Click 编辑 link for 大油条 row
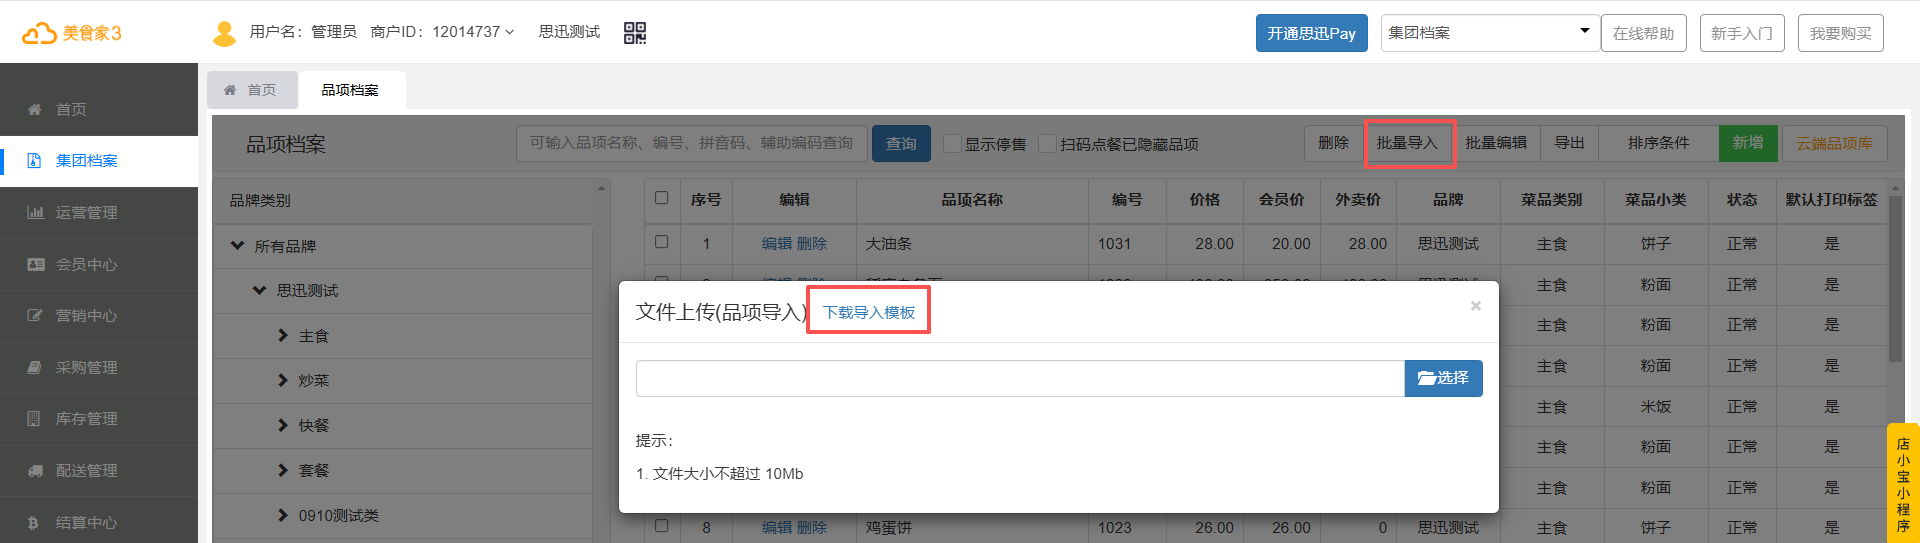Viewport: 1920px width, 543px height. [x=777, y=243]
